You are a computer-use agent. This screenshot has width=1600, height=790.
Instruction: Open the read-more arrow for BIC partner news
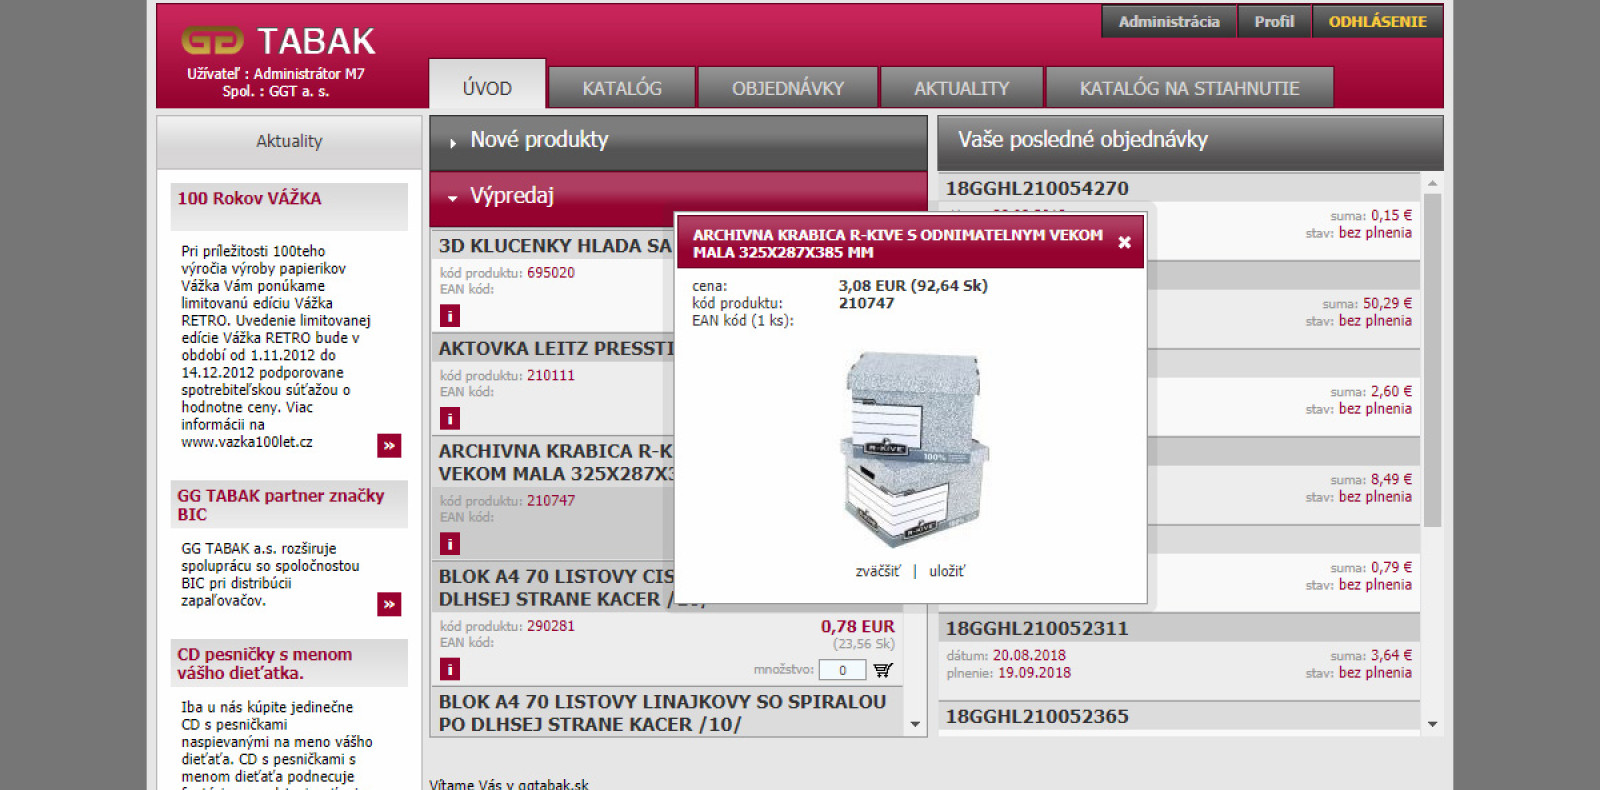[389, 604]
